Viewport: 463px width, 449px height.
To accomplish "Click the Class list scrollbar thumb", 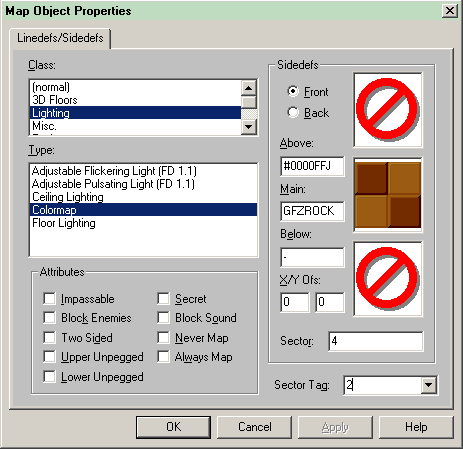I will [249, 102].
